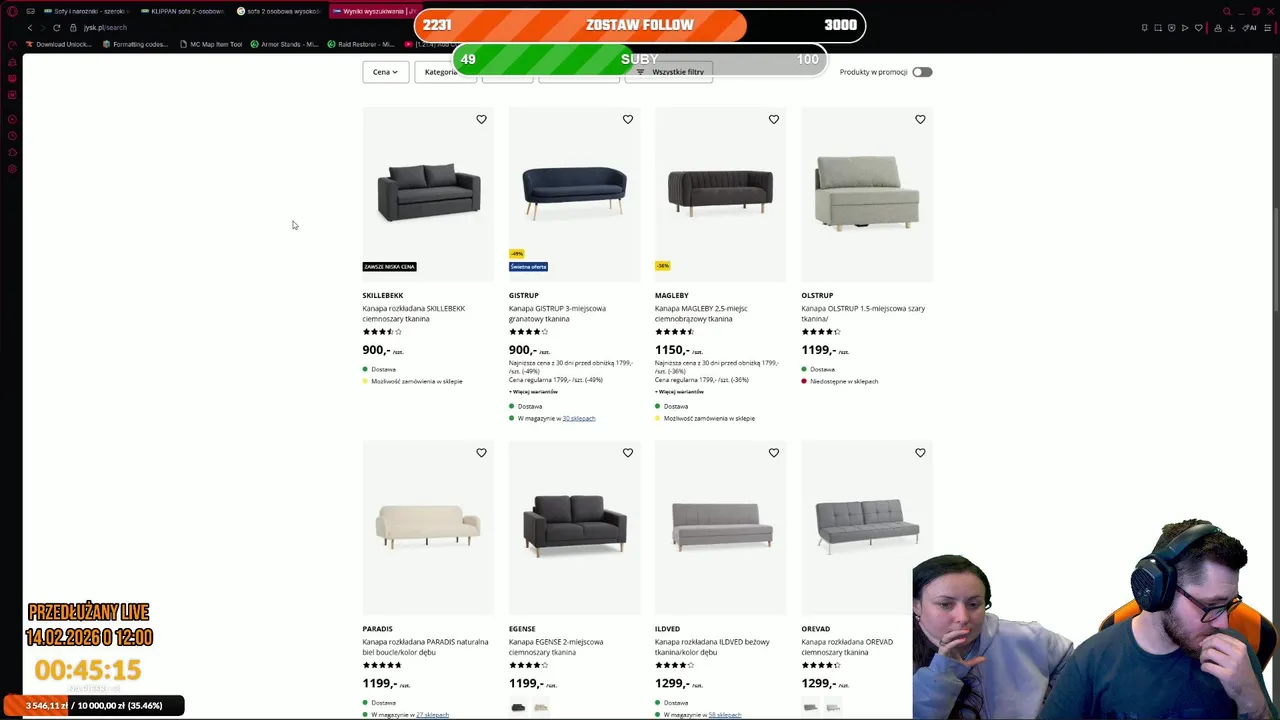Favorite the GISTRUP sofa heart icon
Viewport: 1280px width, 720px height.
628,119
